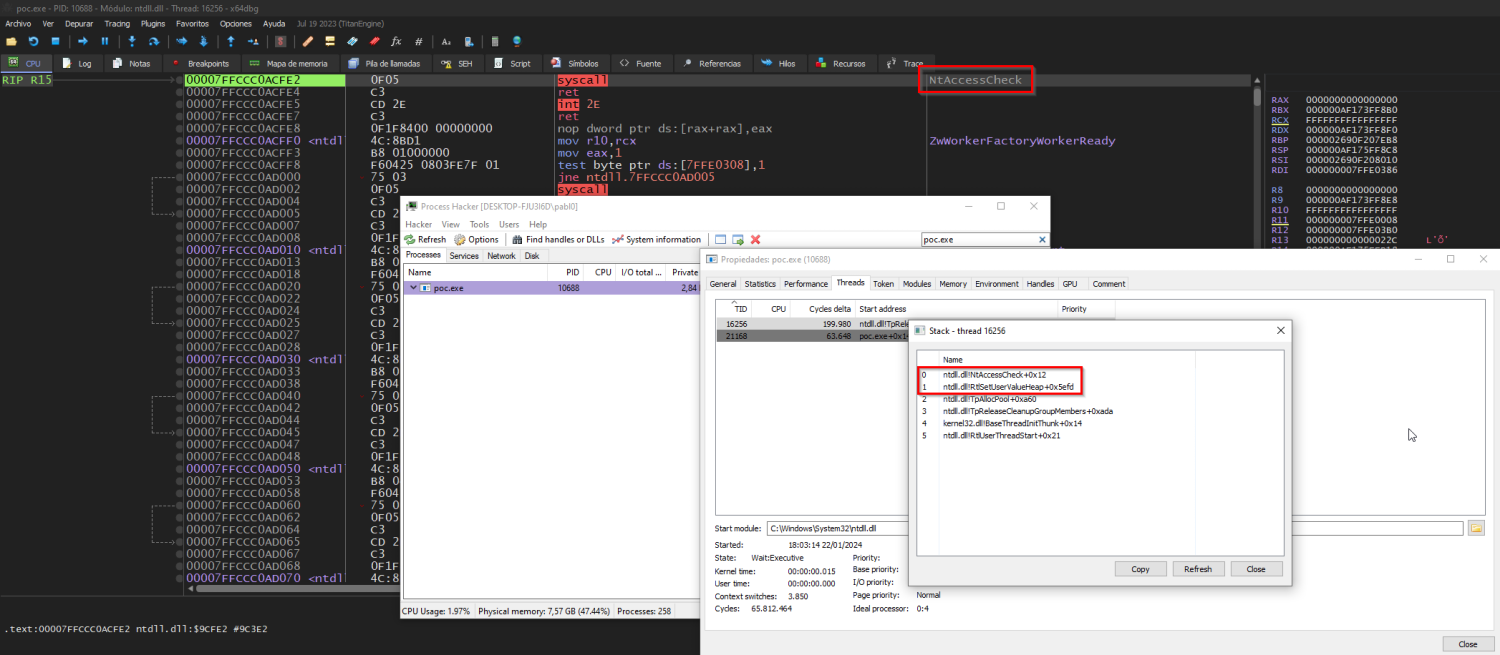1500x655 pixels.
Task: Click the restart debugging icon in x64dbg
Action: point(33,41)
